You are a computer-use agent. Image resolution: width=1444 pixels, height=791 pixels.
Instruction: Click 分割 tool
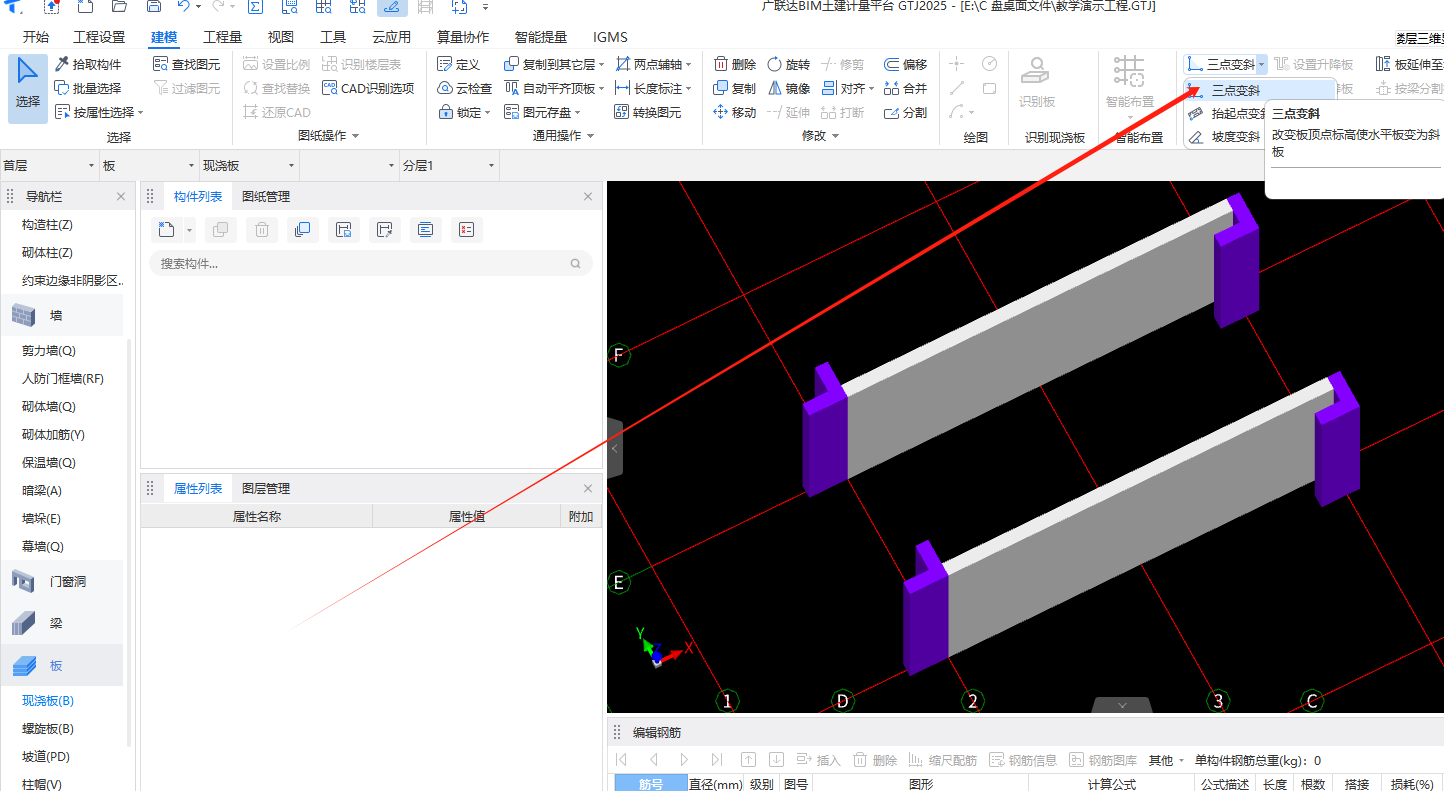pyautogui.click(x=906, y=112)
